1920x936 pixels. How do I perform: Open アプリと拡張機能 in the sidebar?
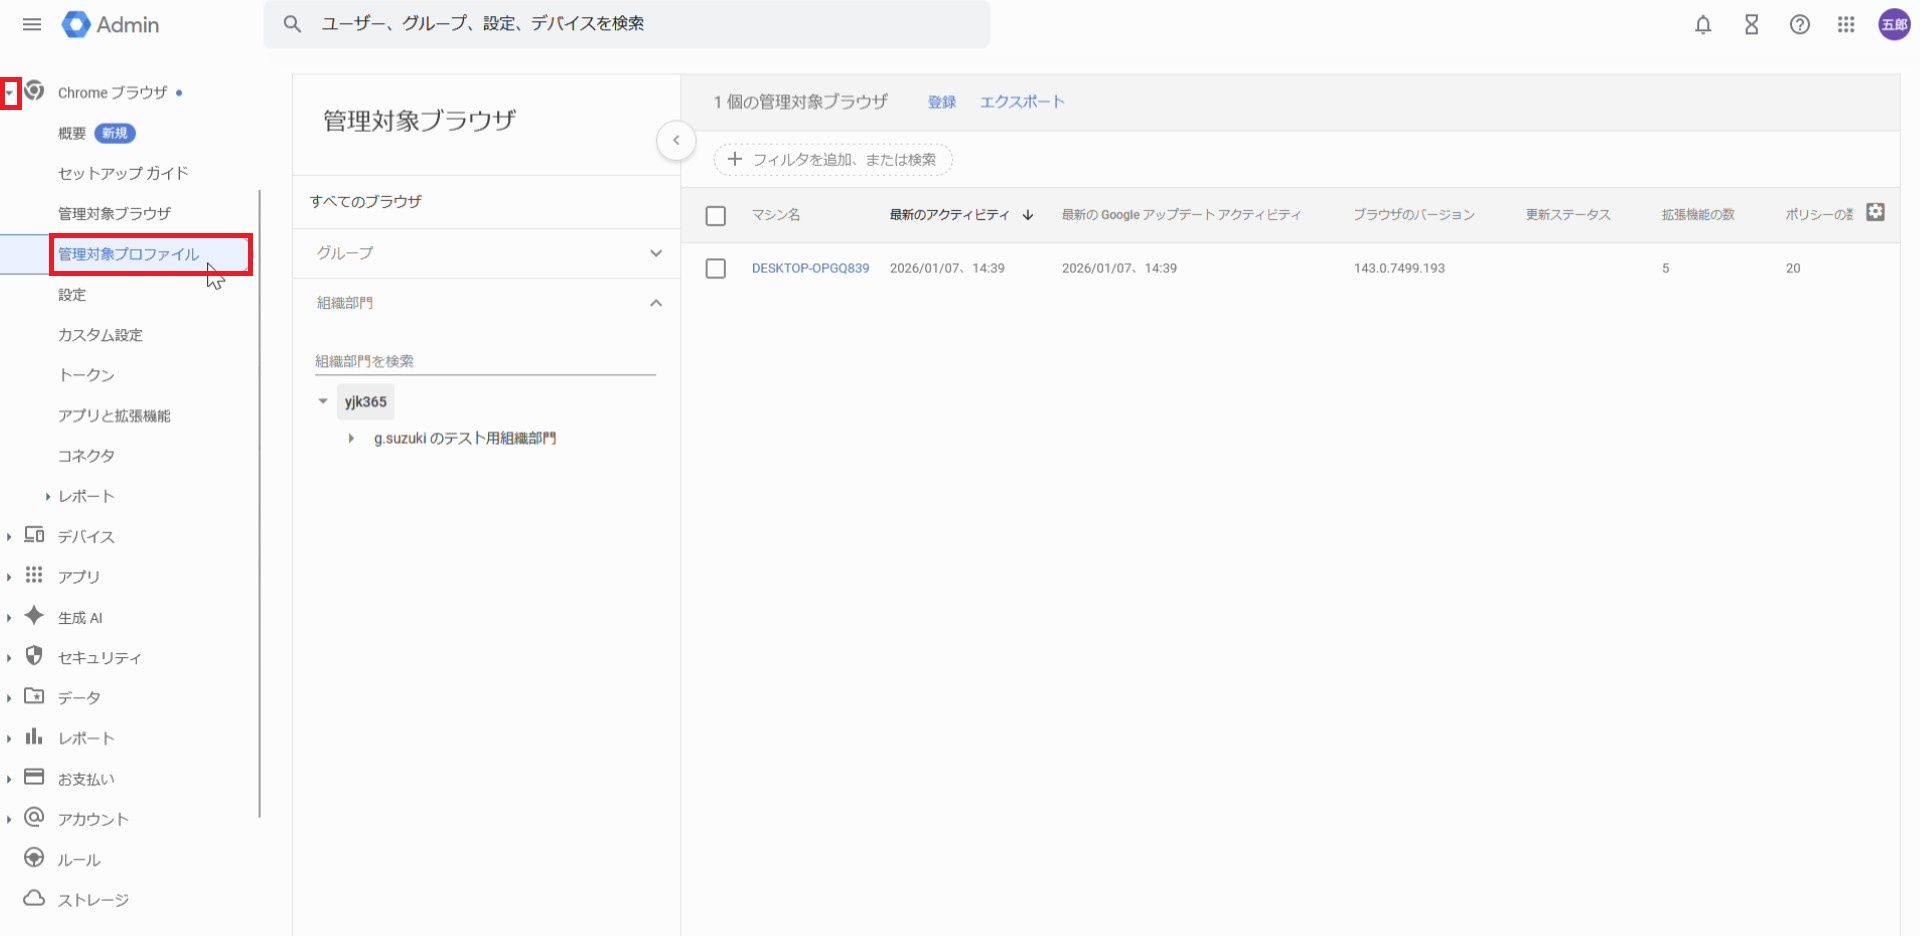click(114, 416)
